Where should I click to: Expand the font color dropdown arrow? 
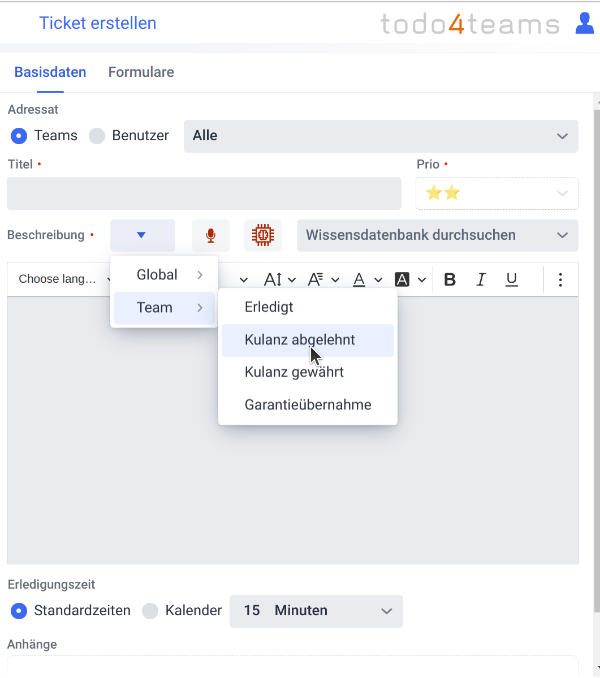click(378, 280)
